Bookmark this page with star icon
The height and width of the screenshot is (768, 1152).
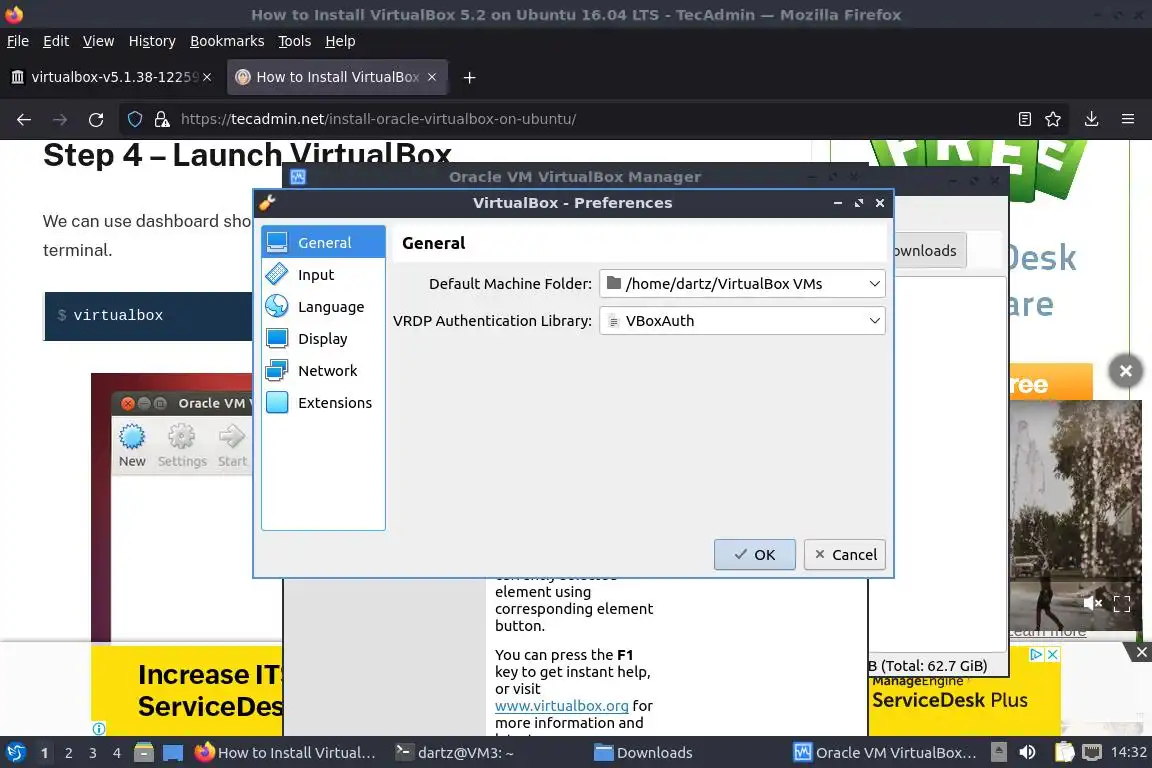coord(1053,119)
